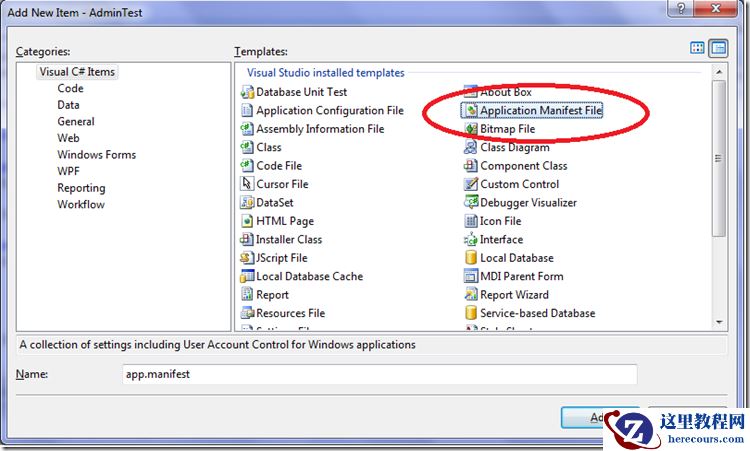
Task: Click the Debugger Visualizer template icon
Action: (471, 202)
